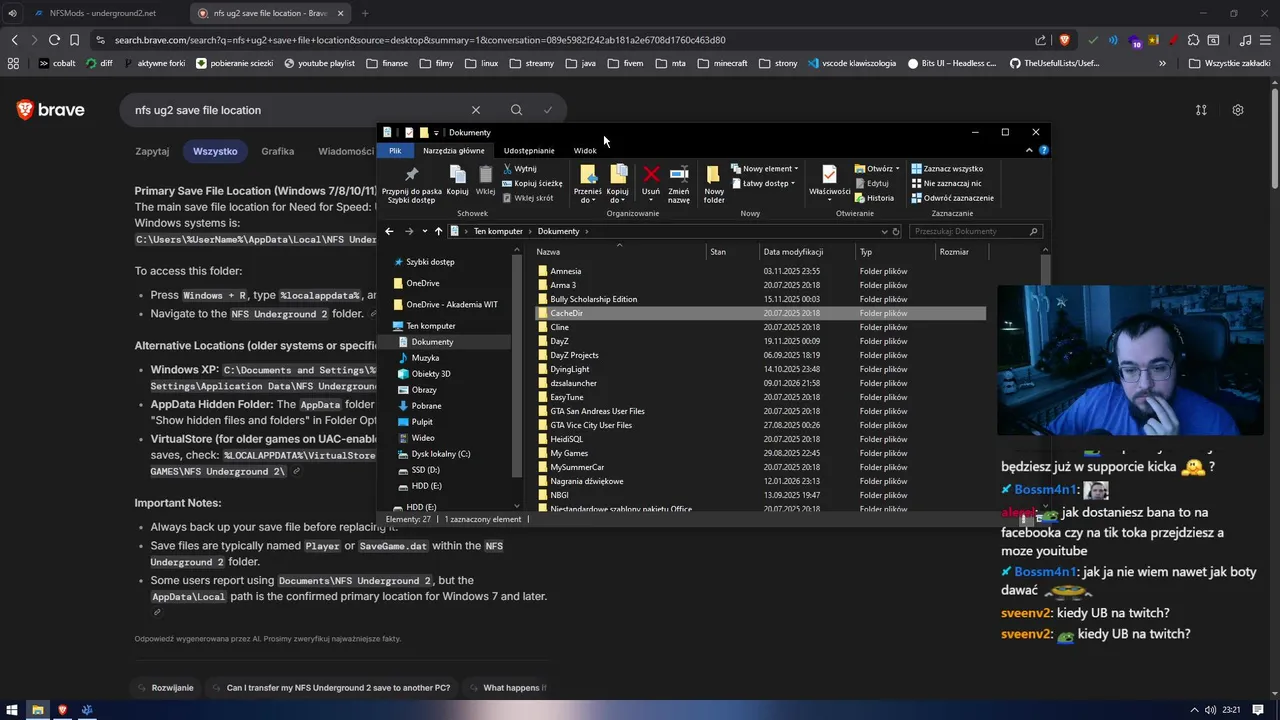The image size is (1280, 720).
Task: Open Brave search settings gear
Action: tap(1238, 110)
